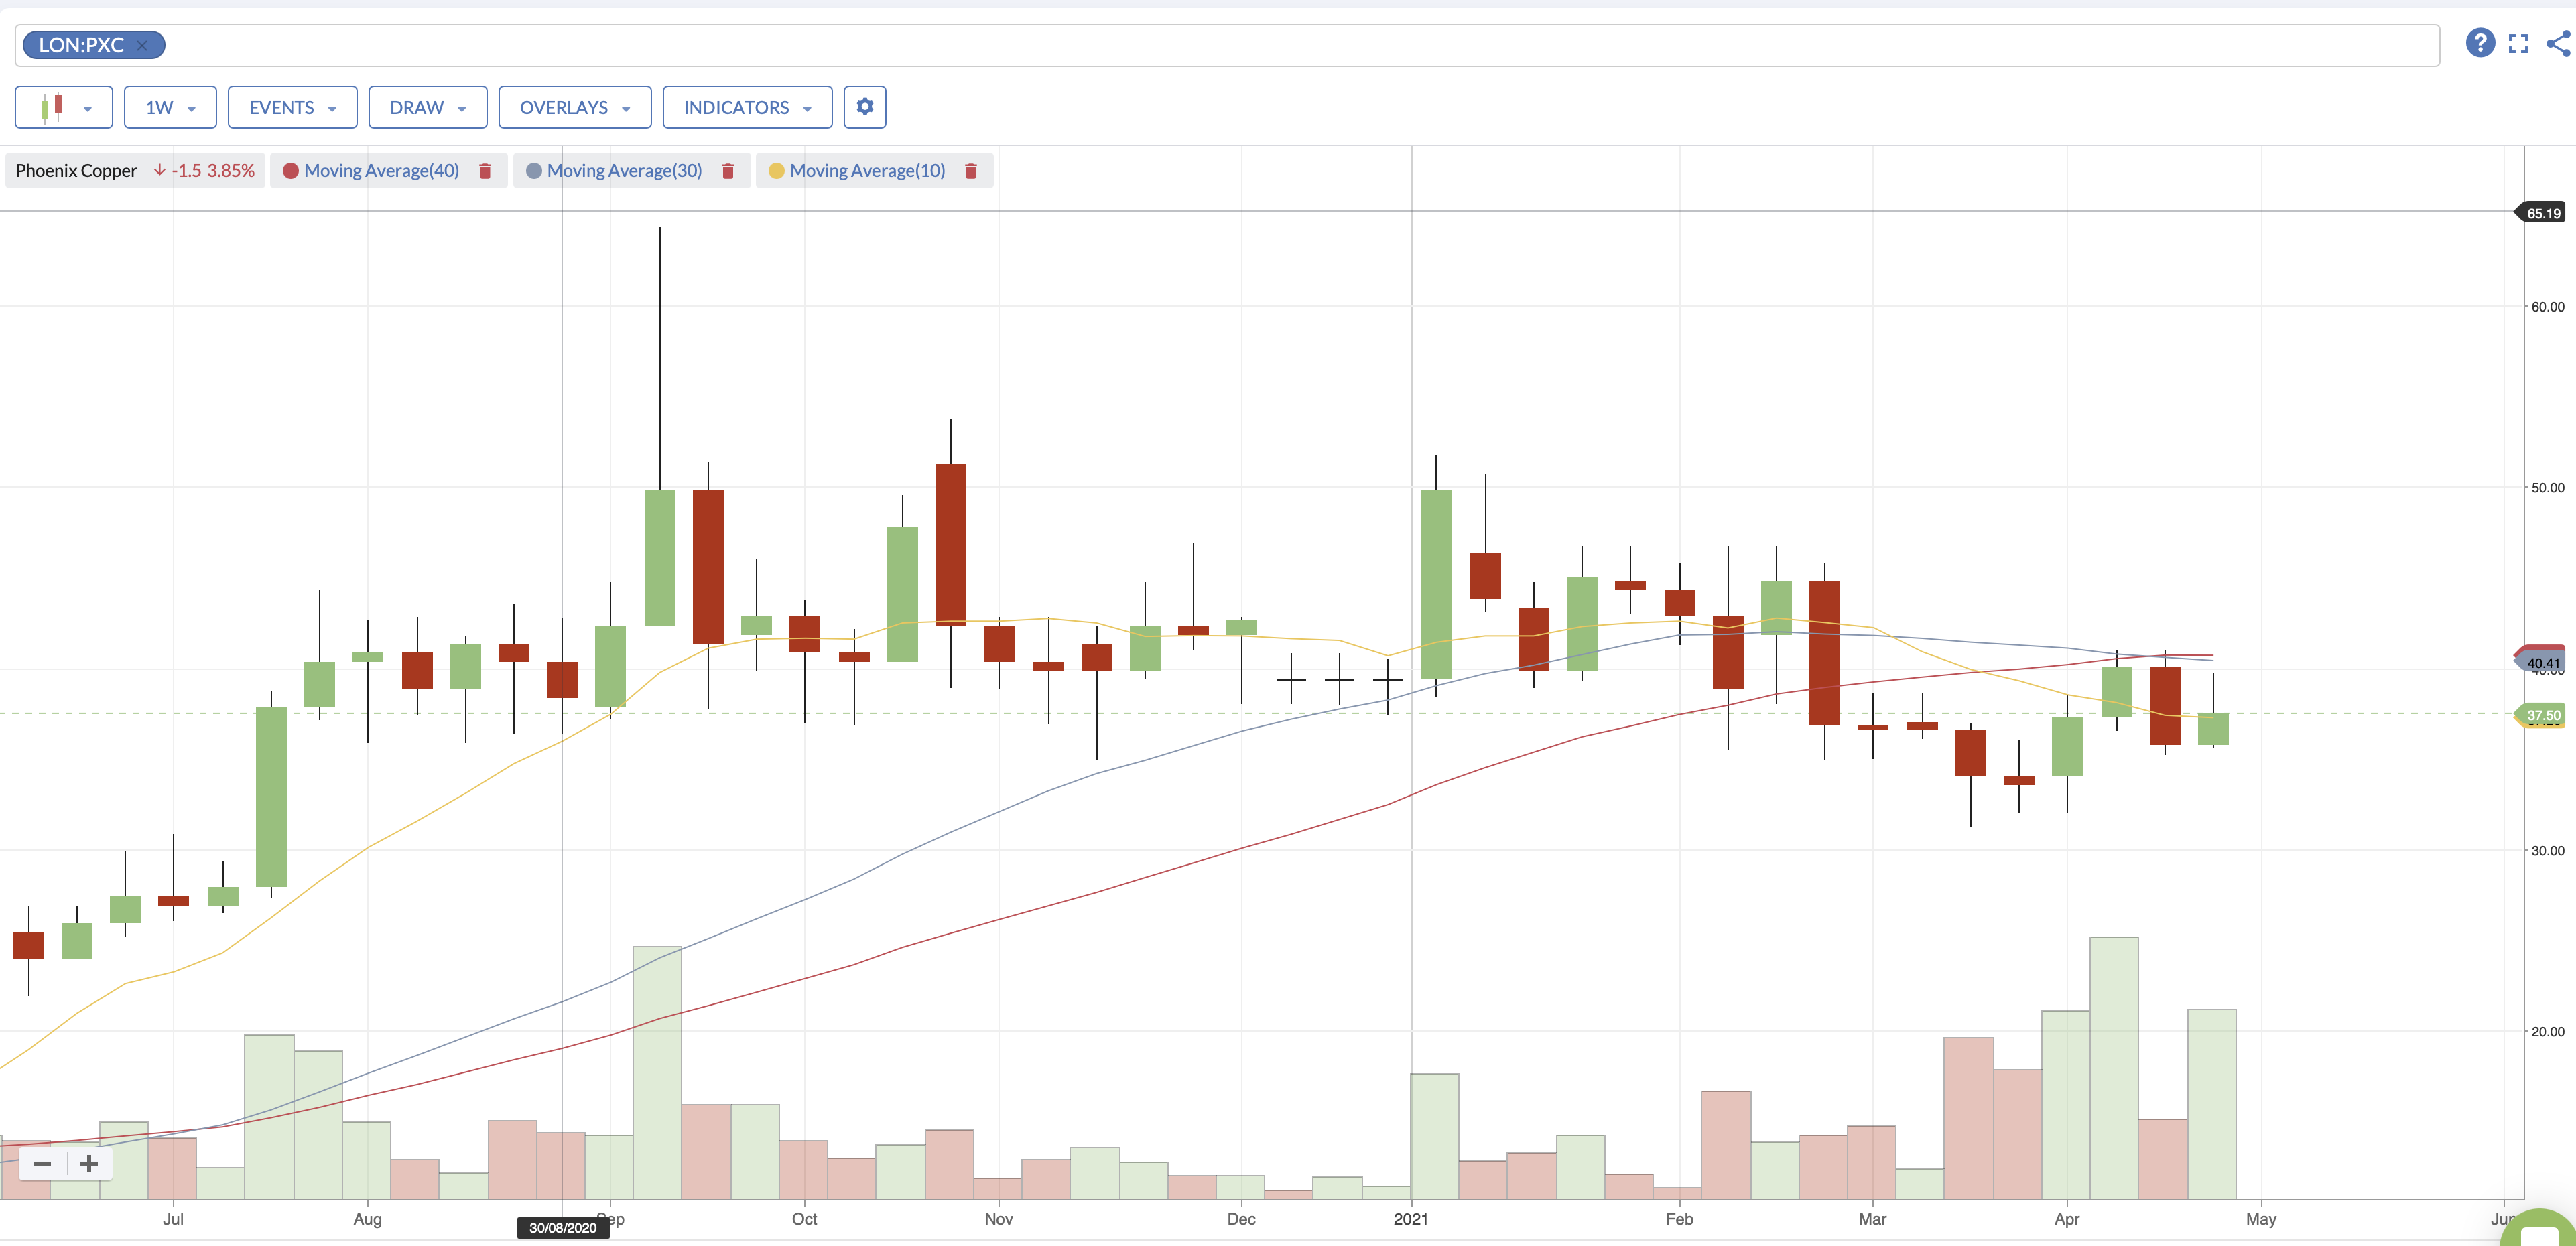Click the Oct label on time axis
The width and height of the screenshot is (2576, 1246).
(804, 1219)
